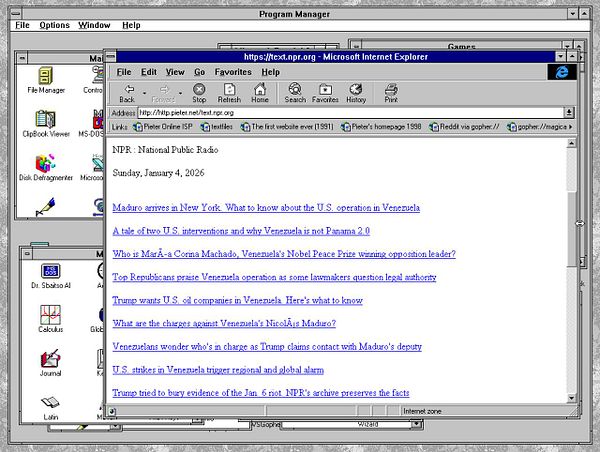The image size is (600, 452).
Task: Open Program Manager's Help menu
Action: tap(131, 25)
